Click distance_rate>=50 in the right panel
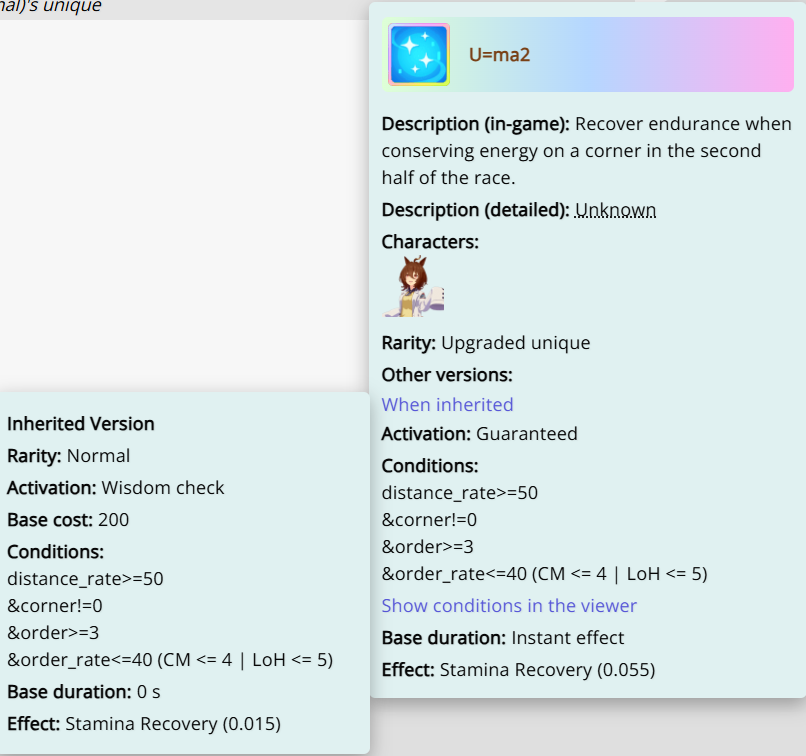Image resolution: width=806 pixels, height=756 pixels. click(x=460, y=492)
